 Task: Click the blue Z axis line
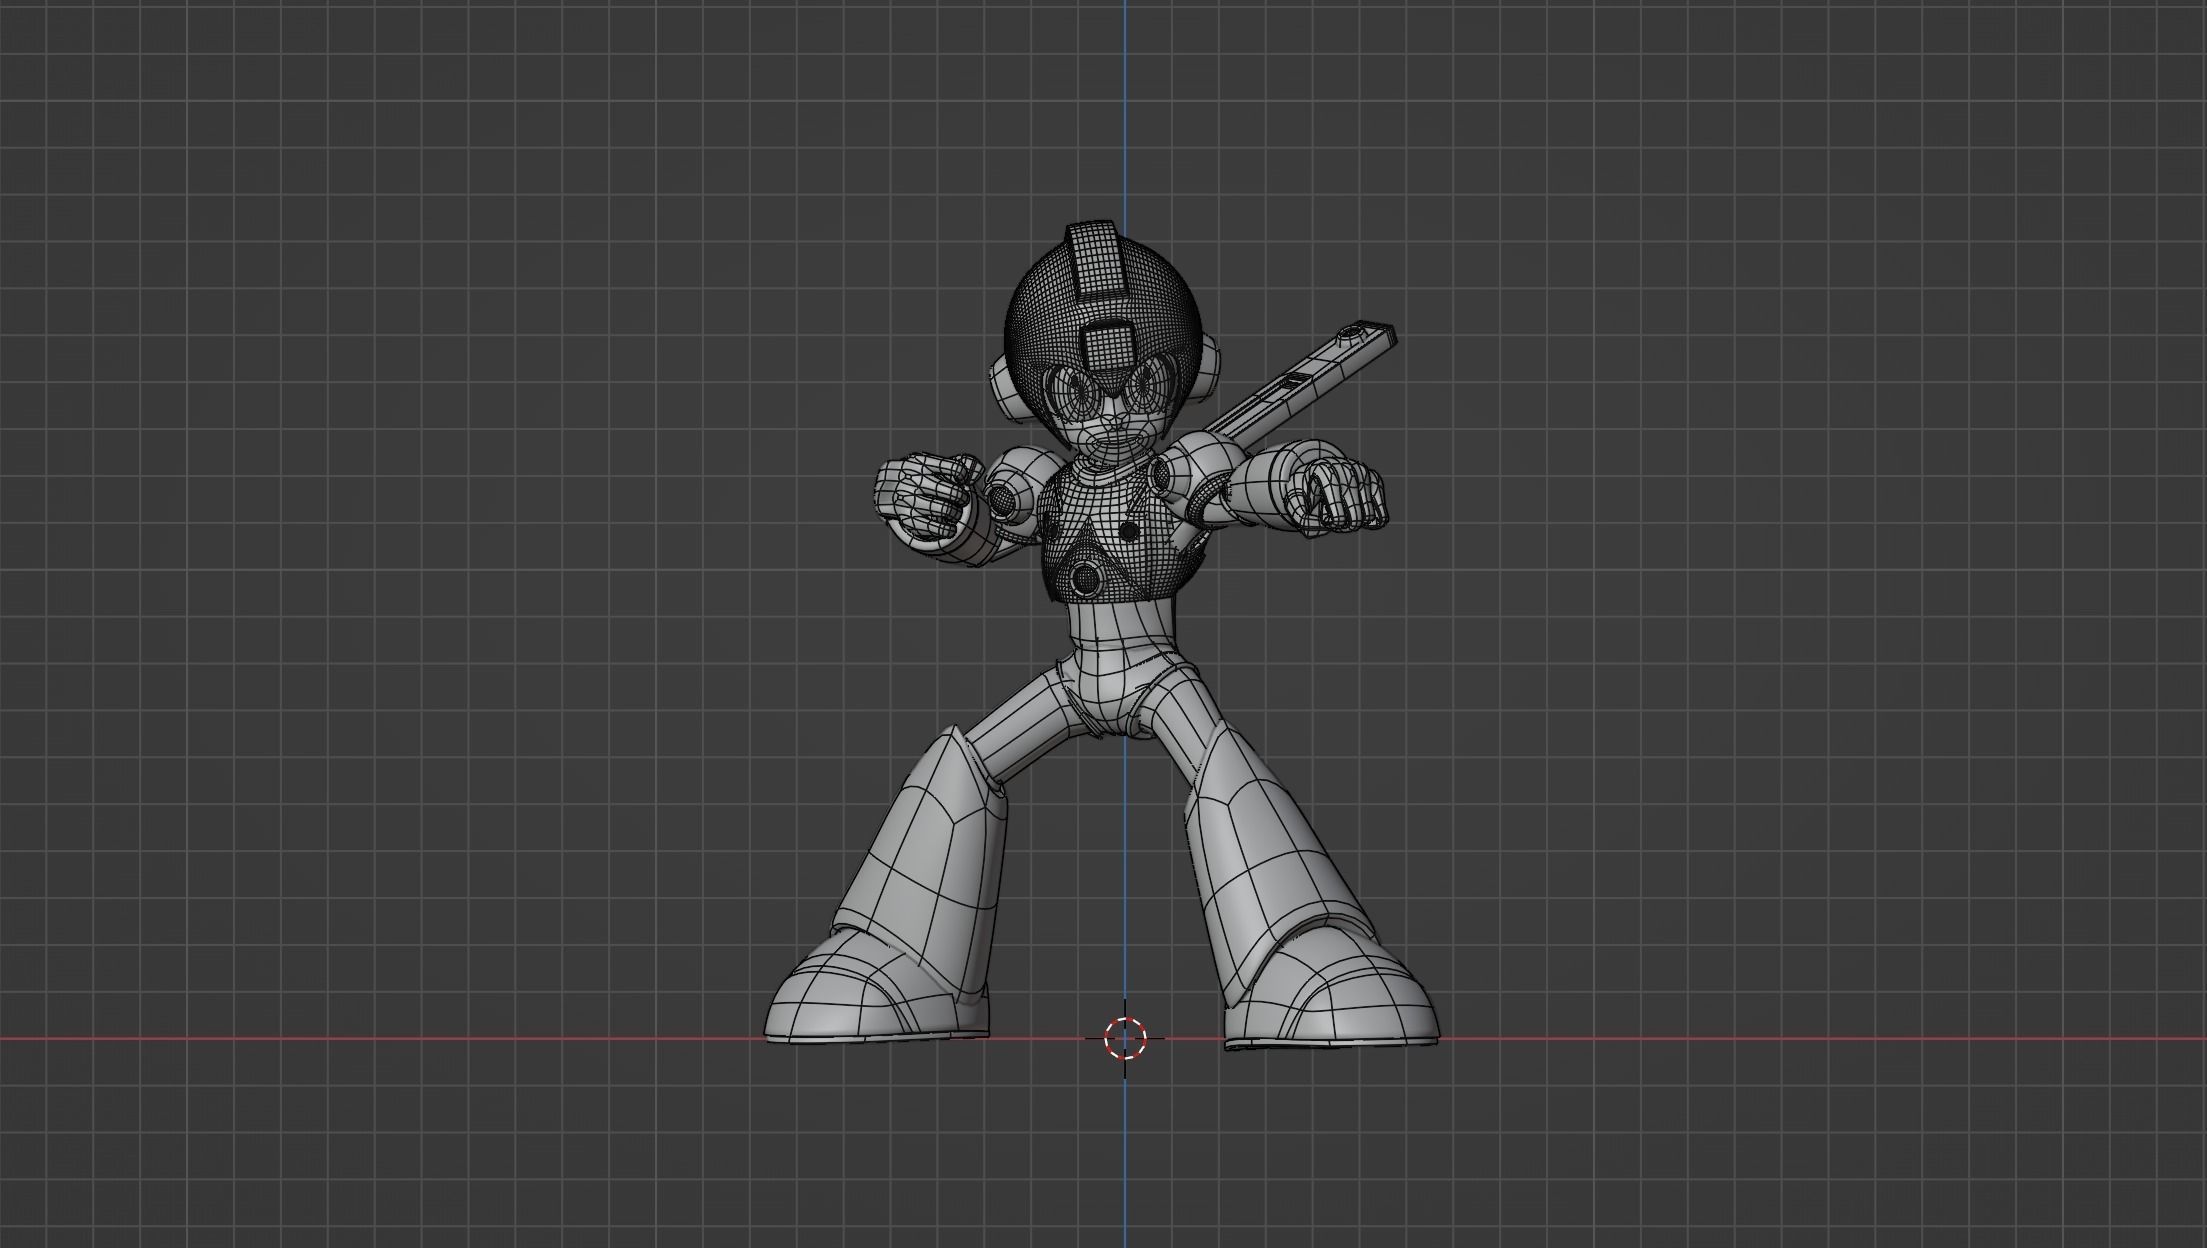(x=1124, y=150)
